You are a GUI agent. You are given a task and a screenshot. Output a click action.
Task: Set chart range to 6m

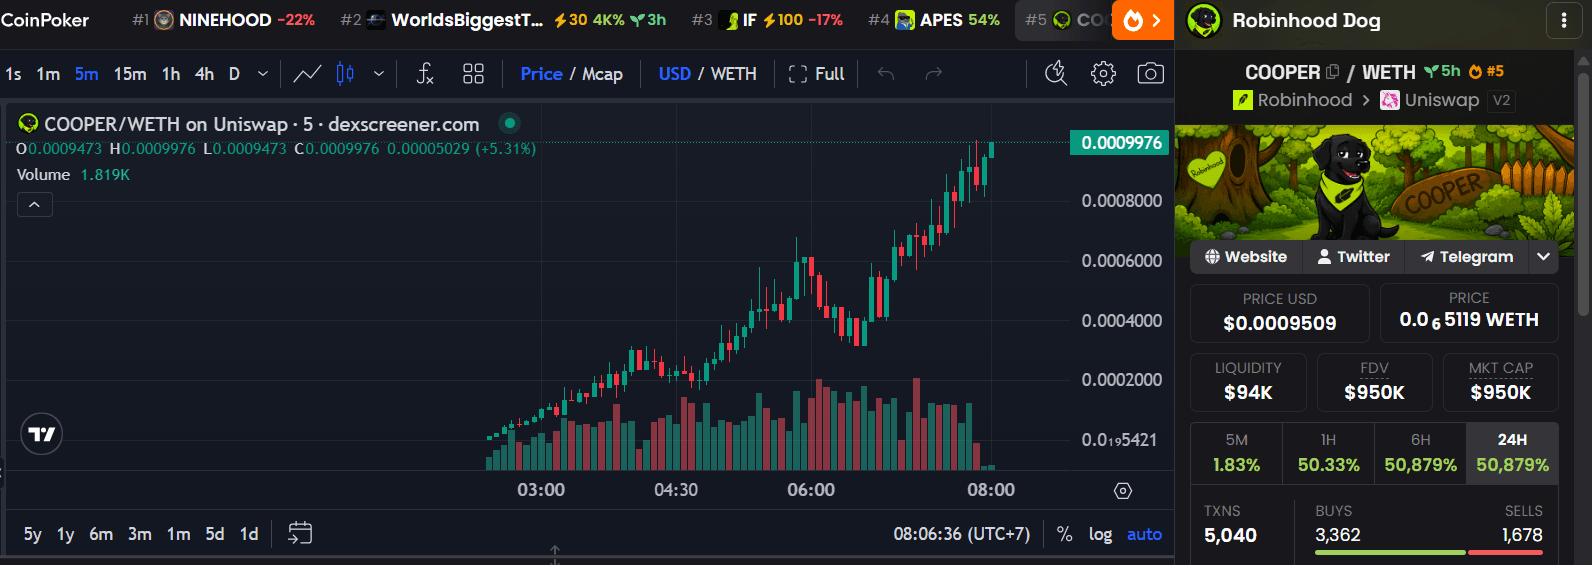101,534
